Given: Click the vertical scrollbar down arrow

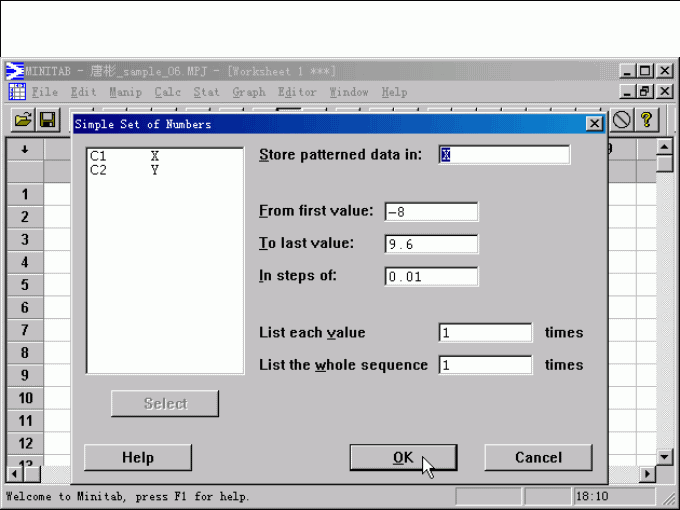Looking at the screenshot, I should click(x=665, y=456).
